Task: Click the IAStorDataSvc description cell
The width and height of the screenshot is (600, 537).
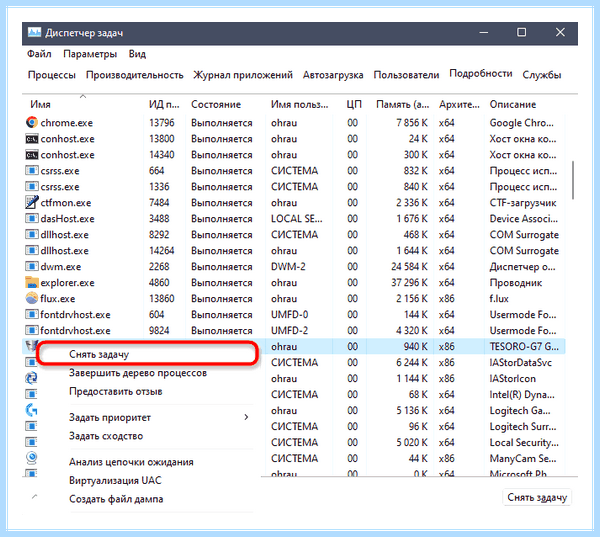Action: (x=520, y=362)
